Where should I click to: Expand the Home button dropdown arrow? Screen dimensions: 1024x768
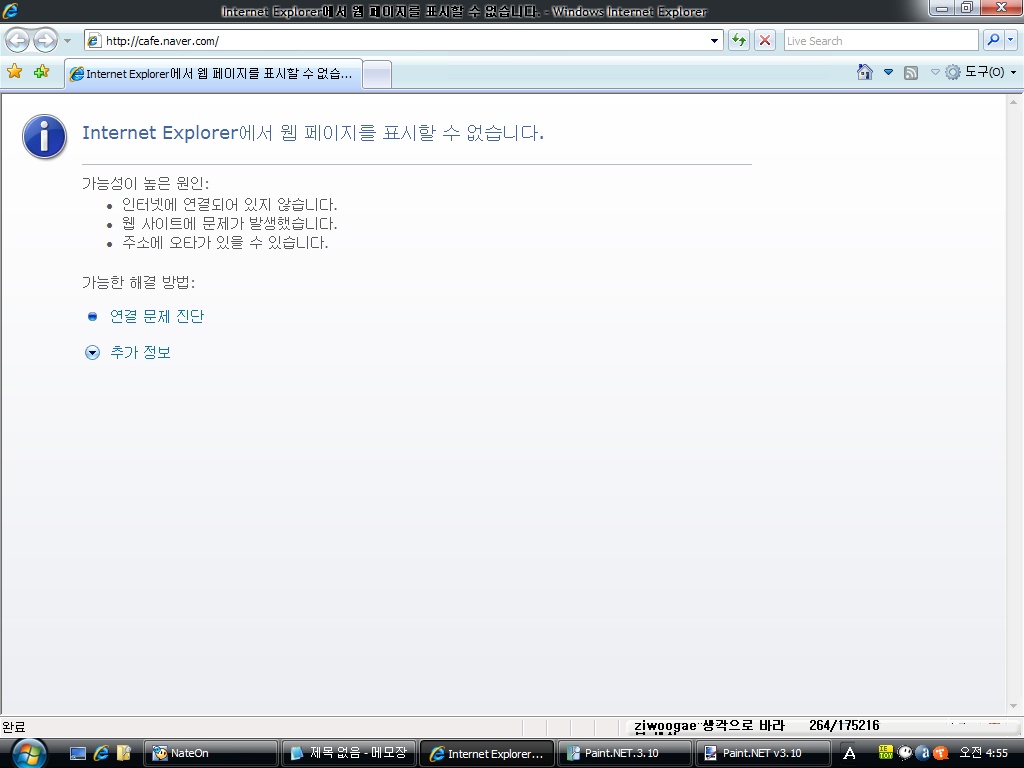pos(888,72)
